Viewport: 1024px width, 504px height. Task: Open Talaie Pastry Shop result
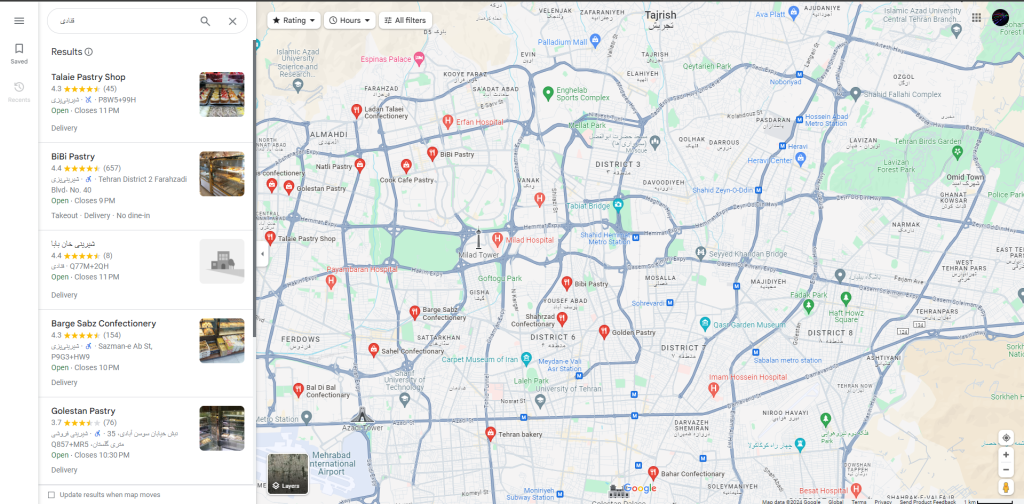point(147,102)
